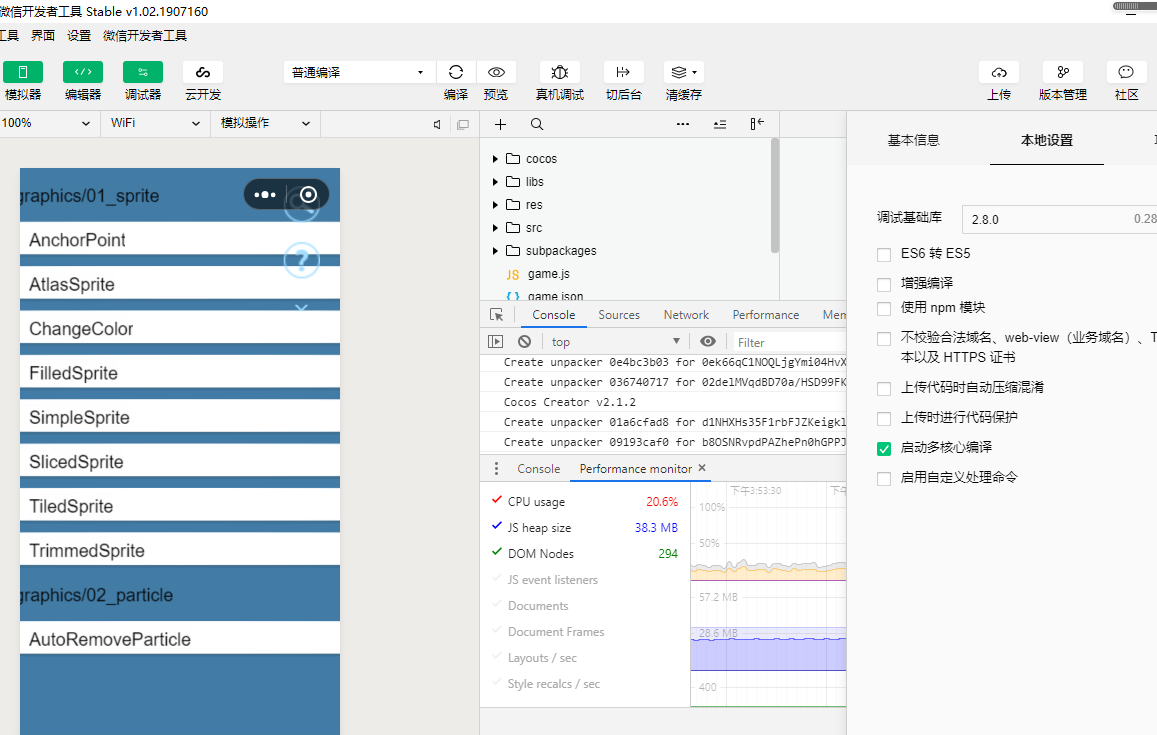The height and width of the screenshot is (735, 1157).
Task: Open the console top context dropdown
Action: coord(615,342)
